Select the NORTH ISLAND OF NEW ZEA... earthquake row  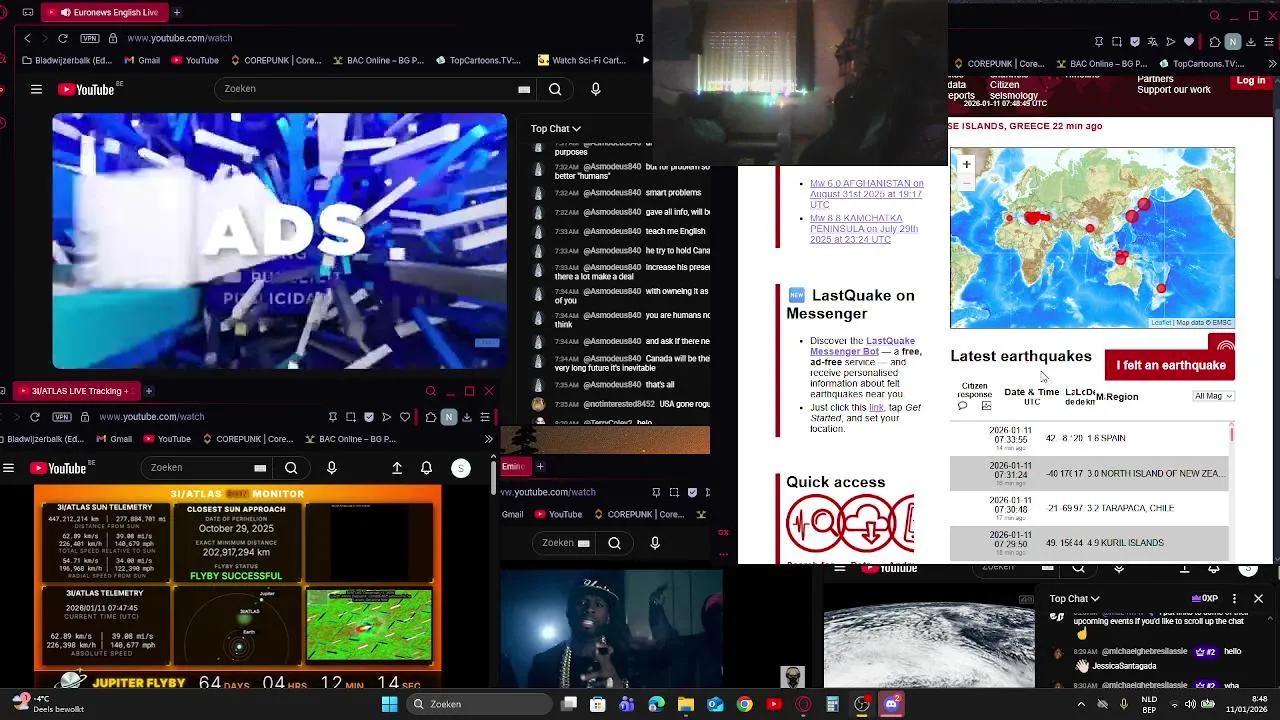coord(1089,473)
